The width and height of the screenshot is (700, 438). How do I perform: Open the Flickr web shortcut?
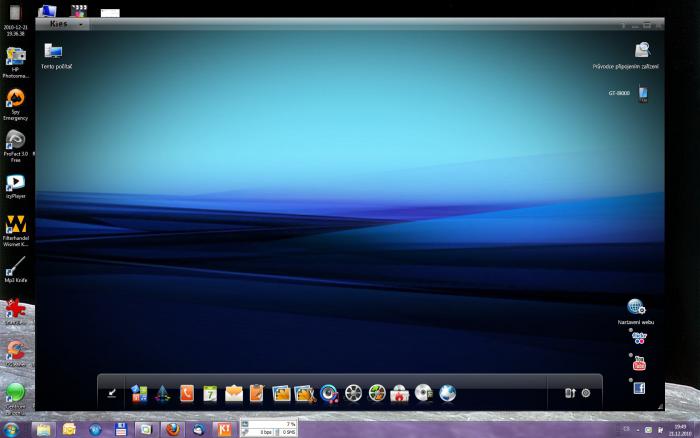tap(639, 339)
